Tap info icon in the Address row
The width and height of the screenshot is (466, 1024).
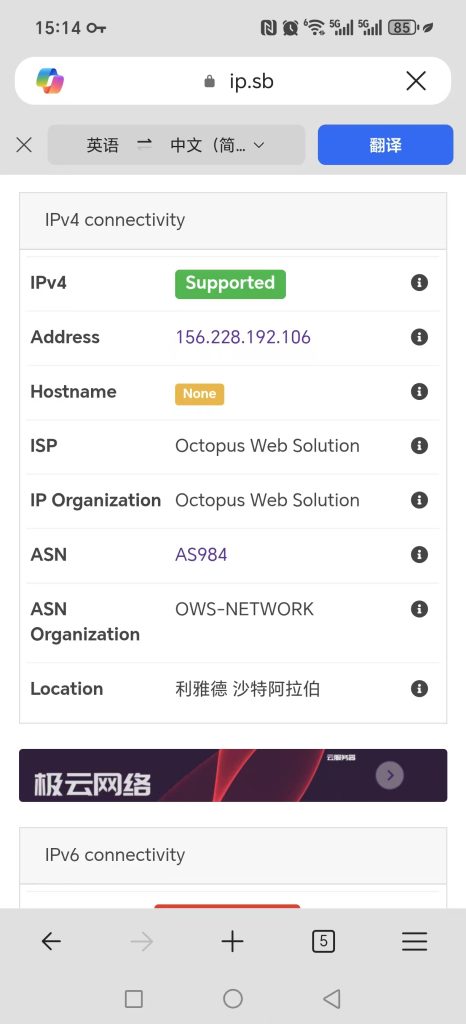(419, 337)
